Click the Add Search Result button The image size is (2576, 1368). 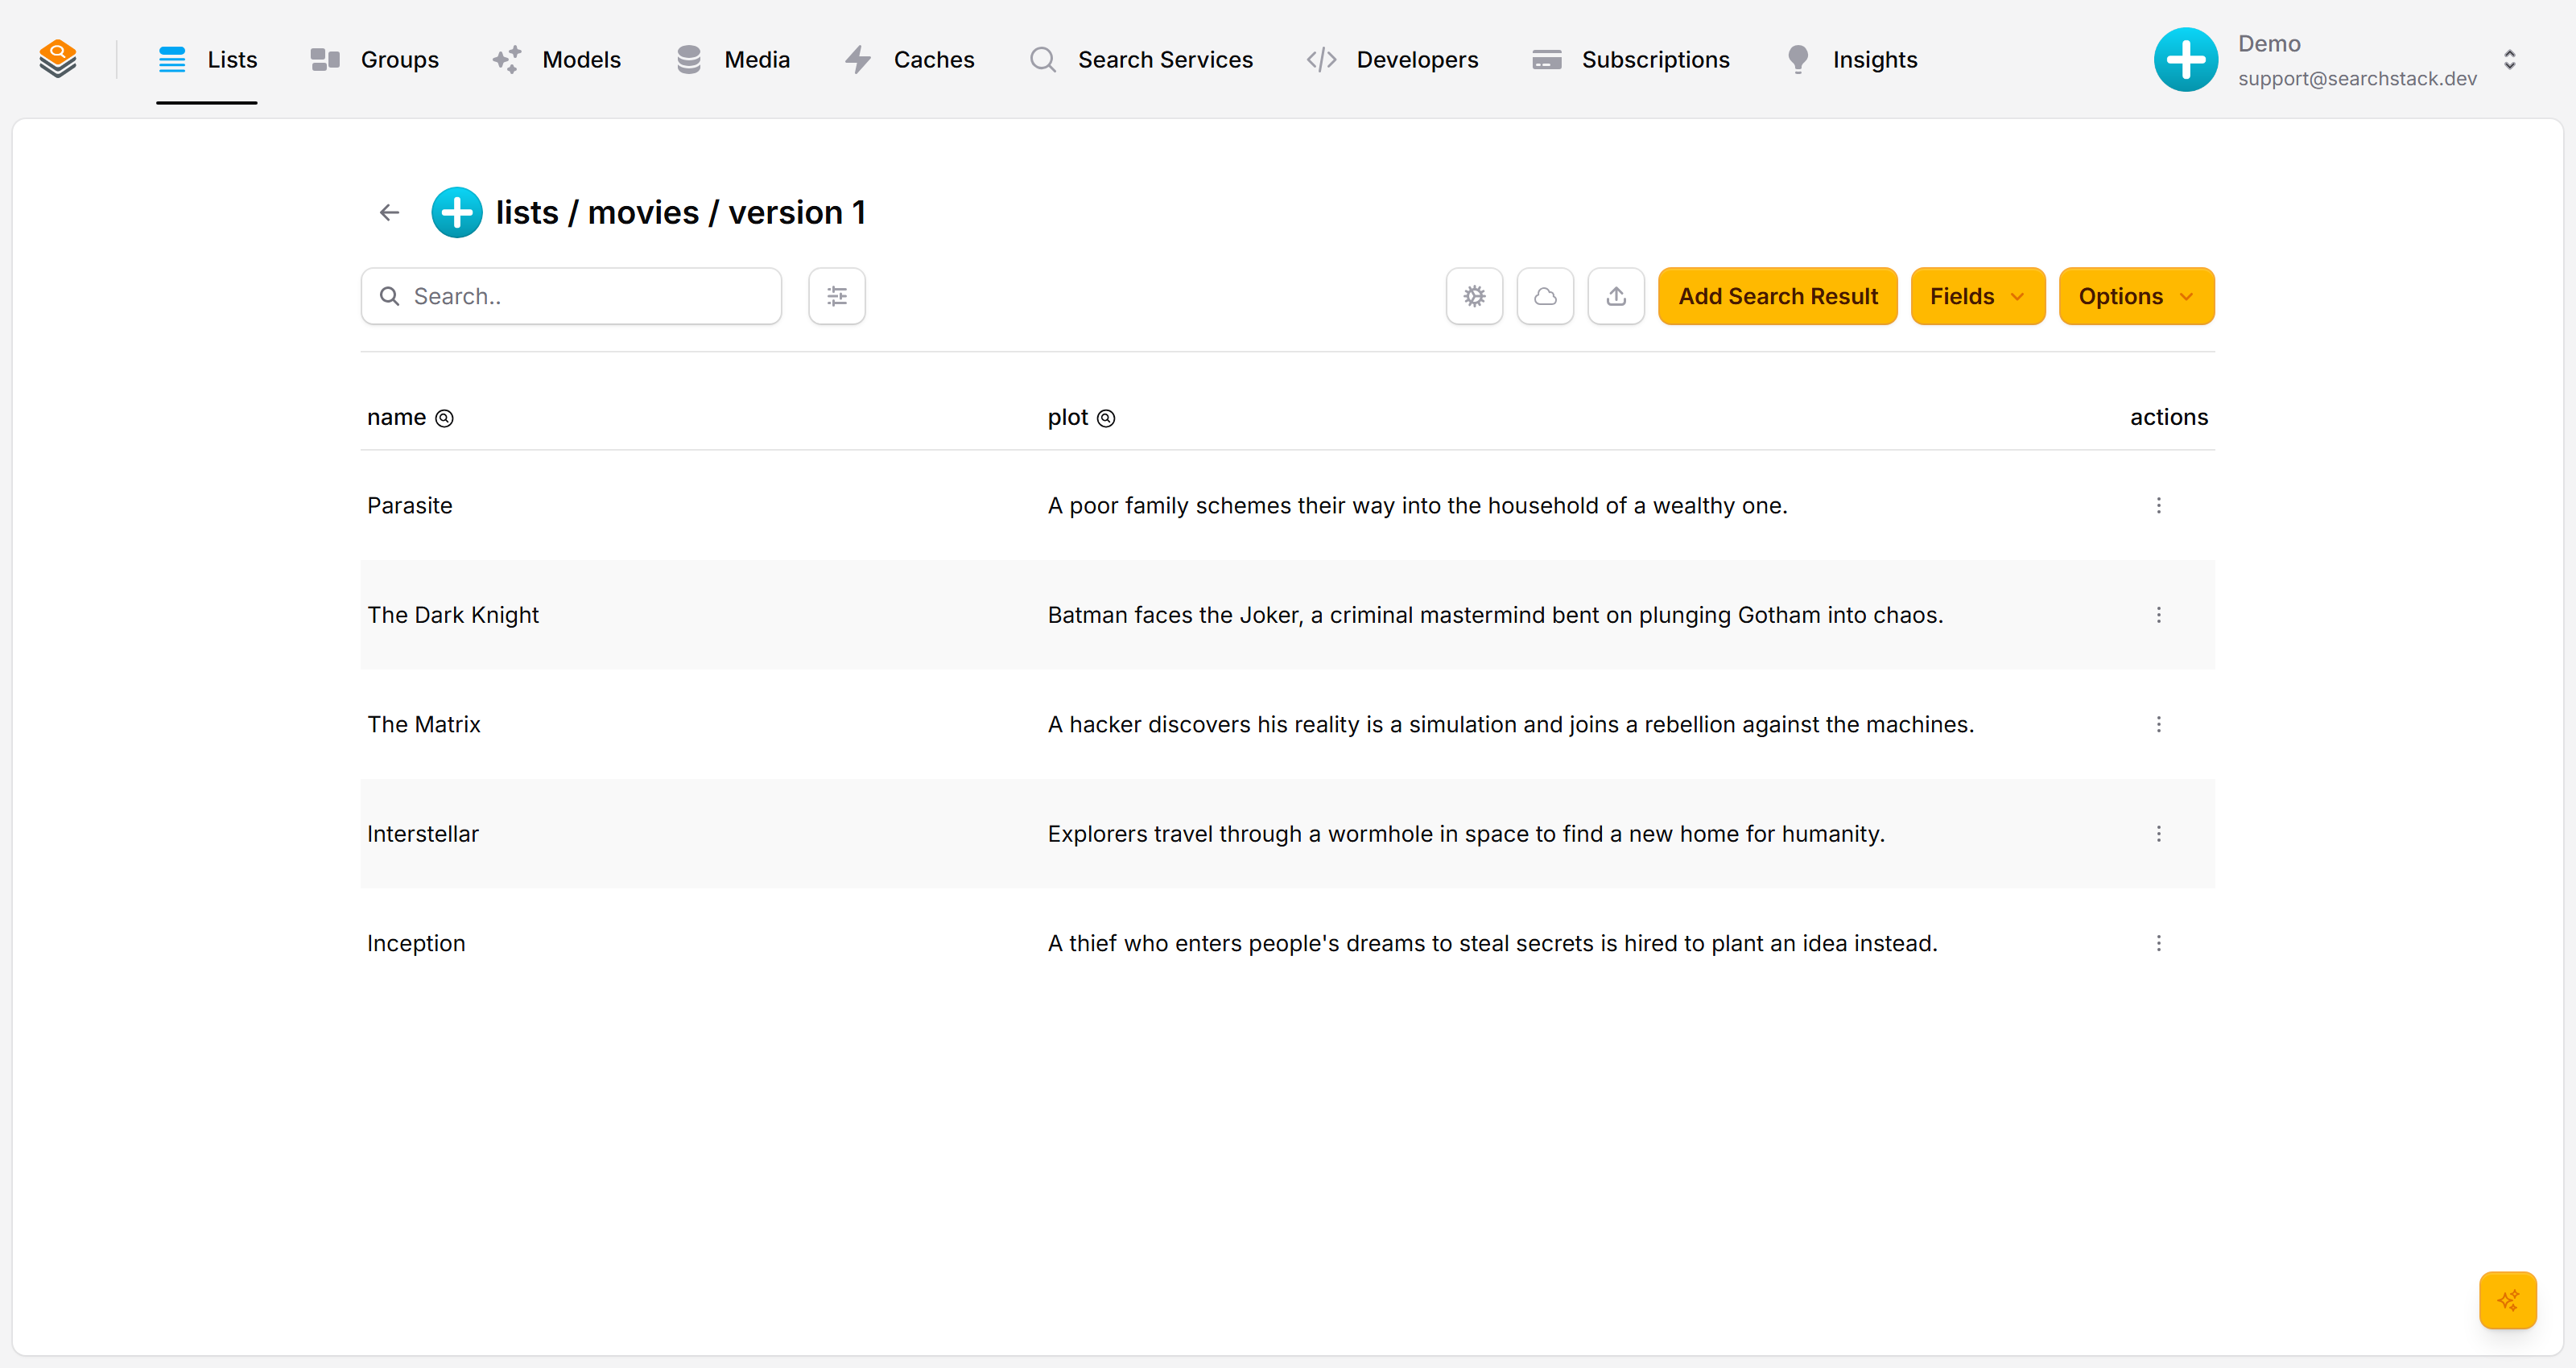coord(1777,296)
